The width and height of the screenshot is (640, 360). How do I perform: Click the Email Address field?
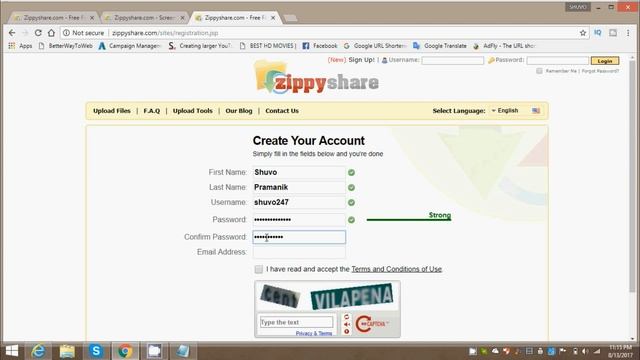[299, 252]
